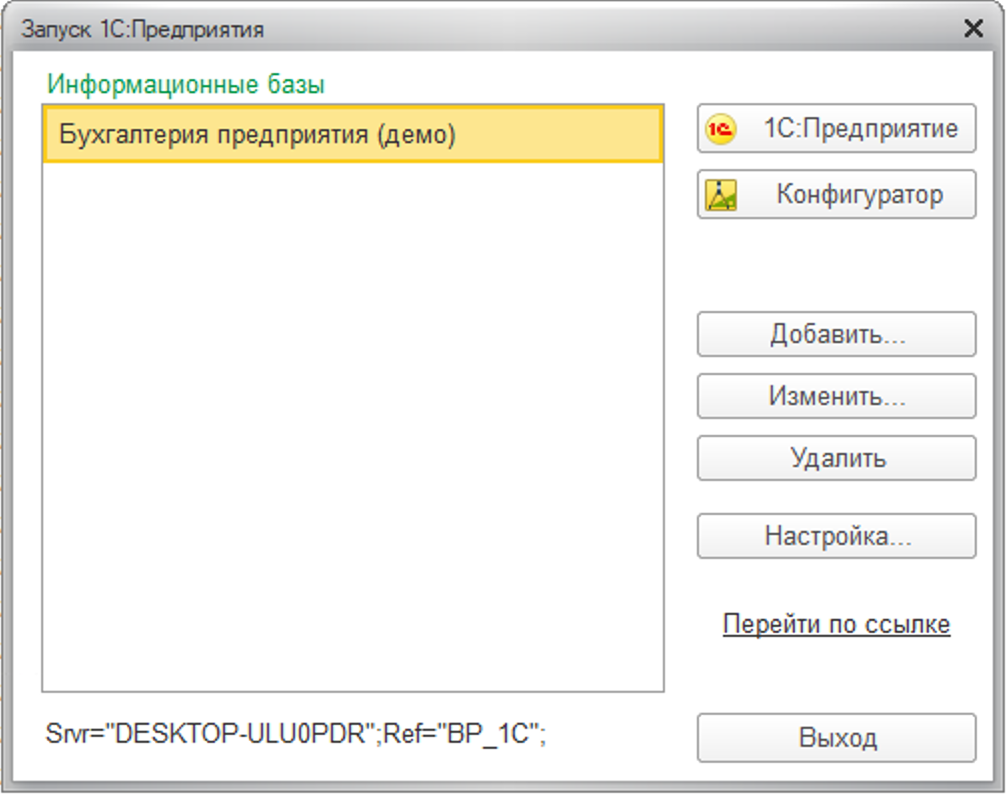Screen dimensions: 1008x794
Task: Add a new infobase with Добавить
Action: [x=836, y=334]
